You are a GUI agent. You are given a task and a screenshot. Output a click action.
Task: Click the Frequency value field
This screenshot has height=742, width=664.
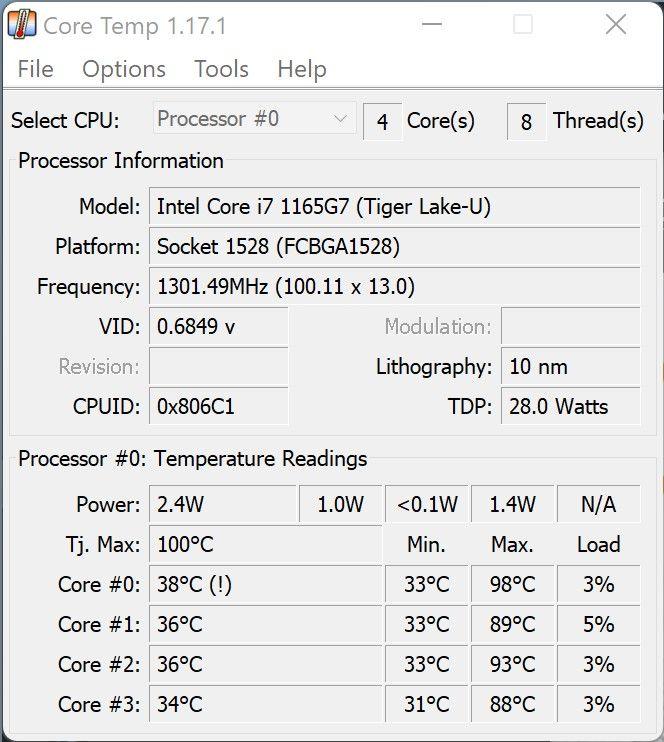394,287
